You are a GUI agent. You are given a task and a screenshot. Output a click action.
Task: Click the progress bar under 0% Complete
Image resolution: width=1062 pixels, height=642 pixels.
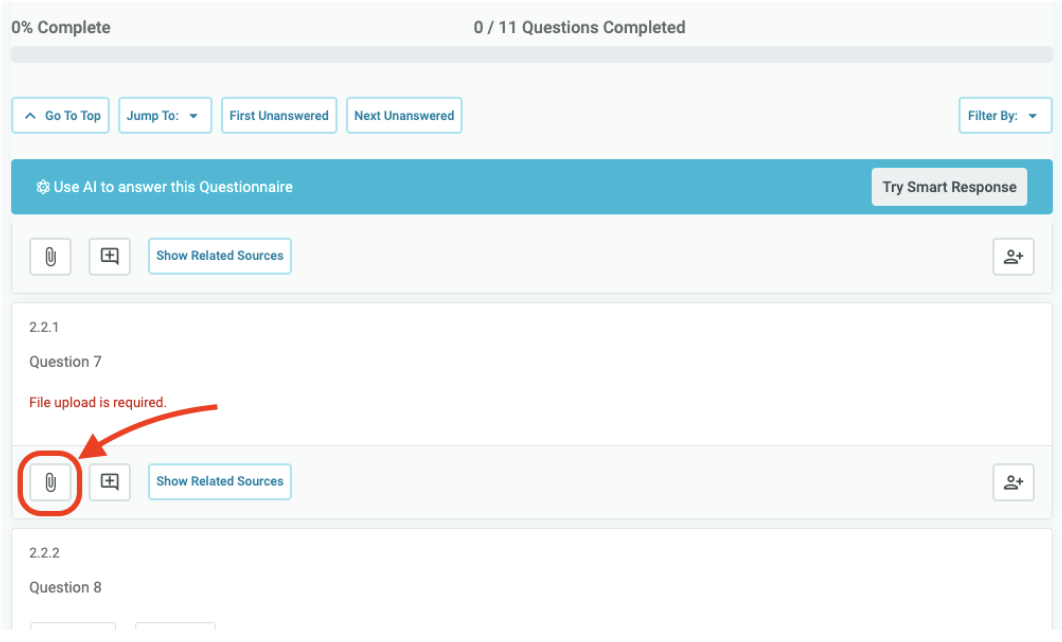532,55
